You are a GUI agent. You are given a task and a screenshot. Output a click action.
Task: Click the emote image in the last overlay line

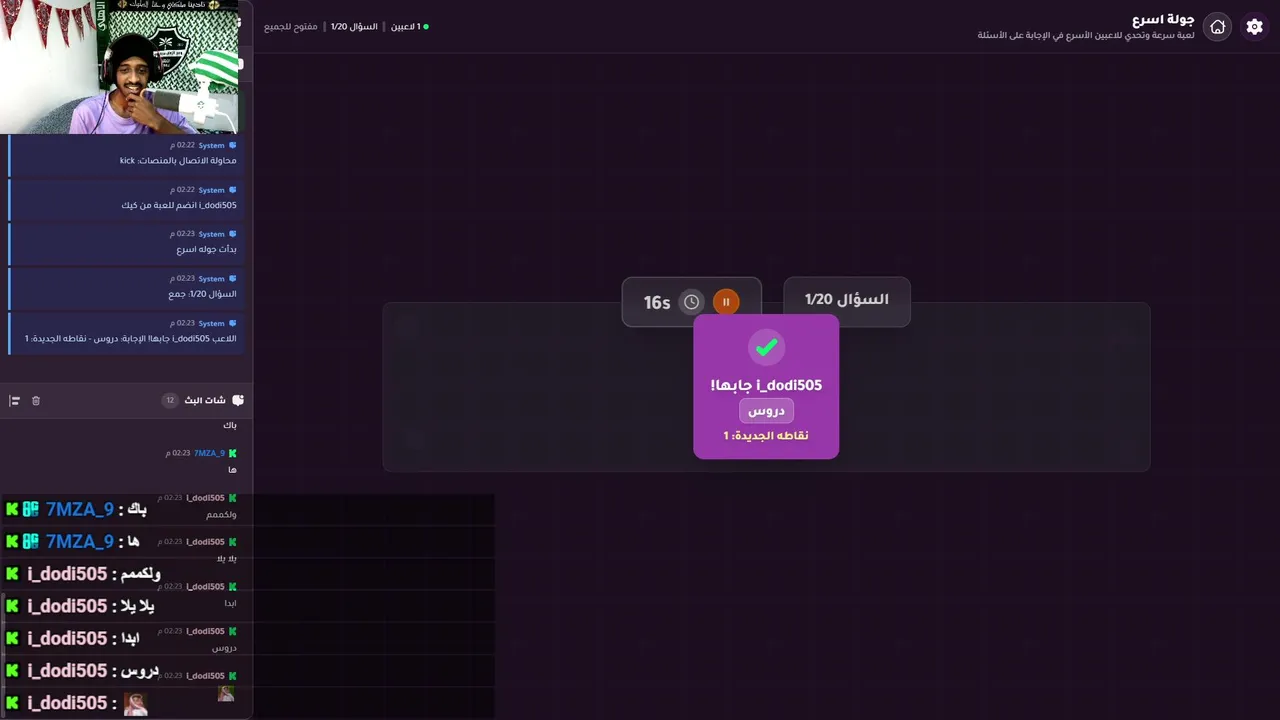pyautogui.click(x=135, y=703)
